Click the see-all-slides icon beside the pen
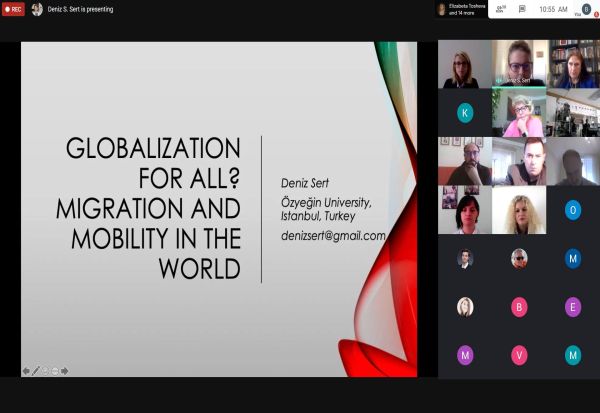This screenshot has width=600, height=413. [x=45, y=370]
